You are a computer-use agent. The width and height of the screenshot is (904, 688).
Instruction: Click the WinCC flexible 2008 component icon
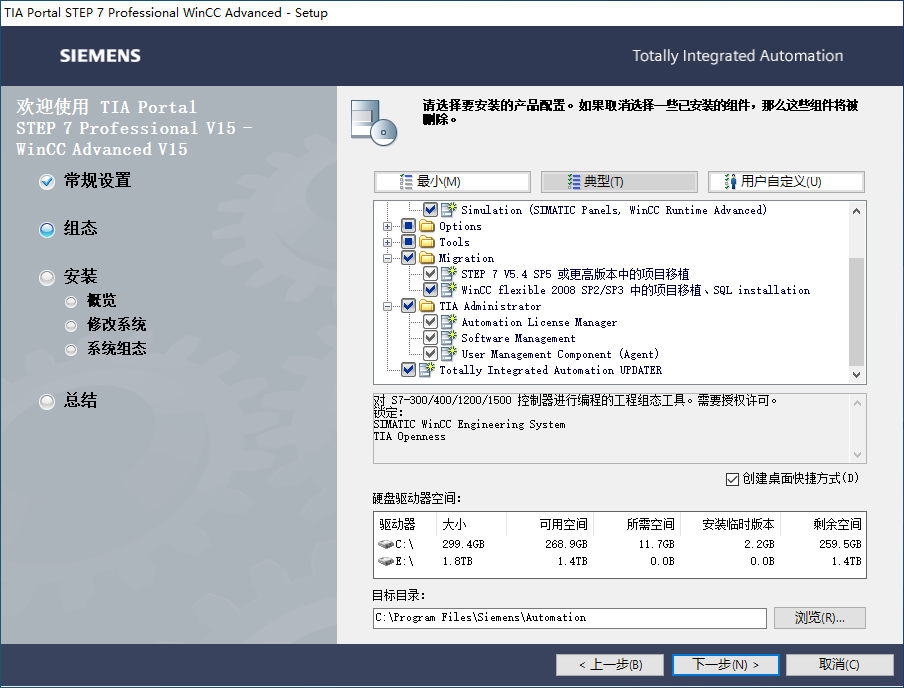pyautogui.click(x=449, y=290)
